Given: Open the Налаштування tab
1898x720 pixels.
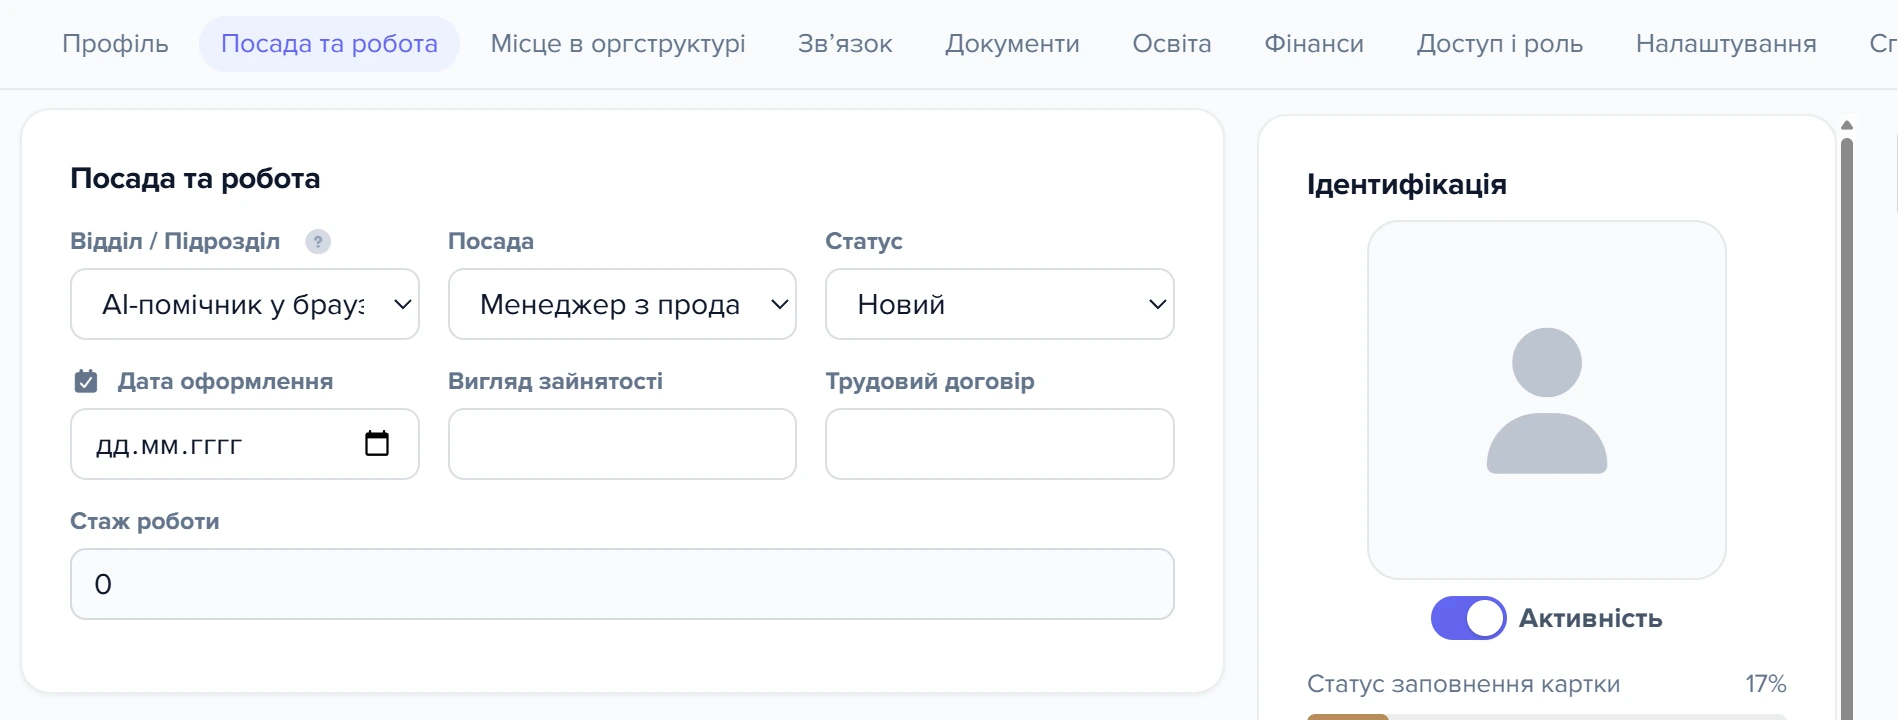Looking at the screenshot, I should coord(1726,44).
